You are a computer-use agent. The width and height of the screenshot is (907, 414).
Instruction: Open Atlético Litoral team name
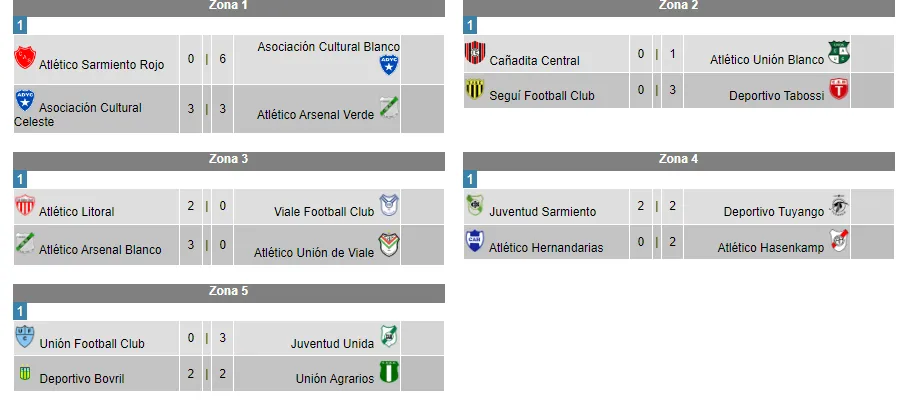tap(76, 212)
